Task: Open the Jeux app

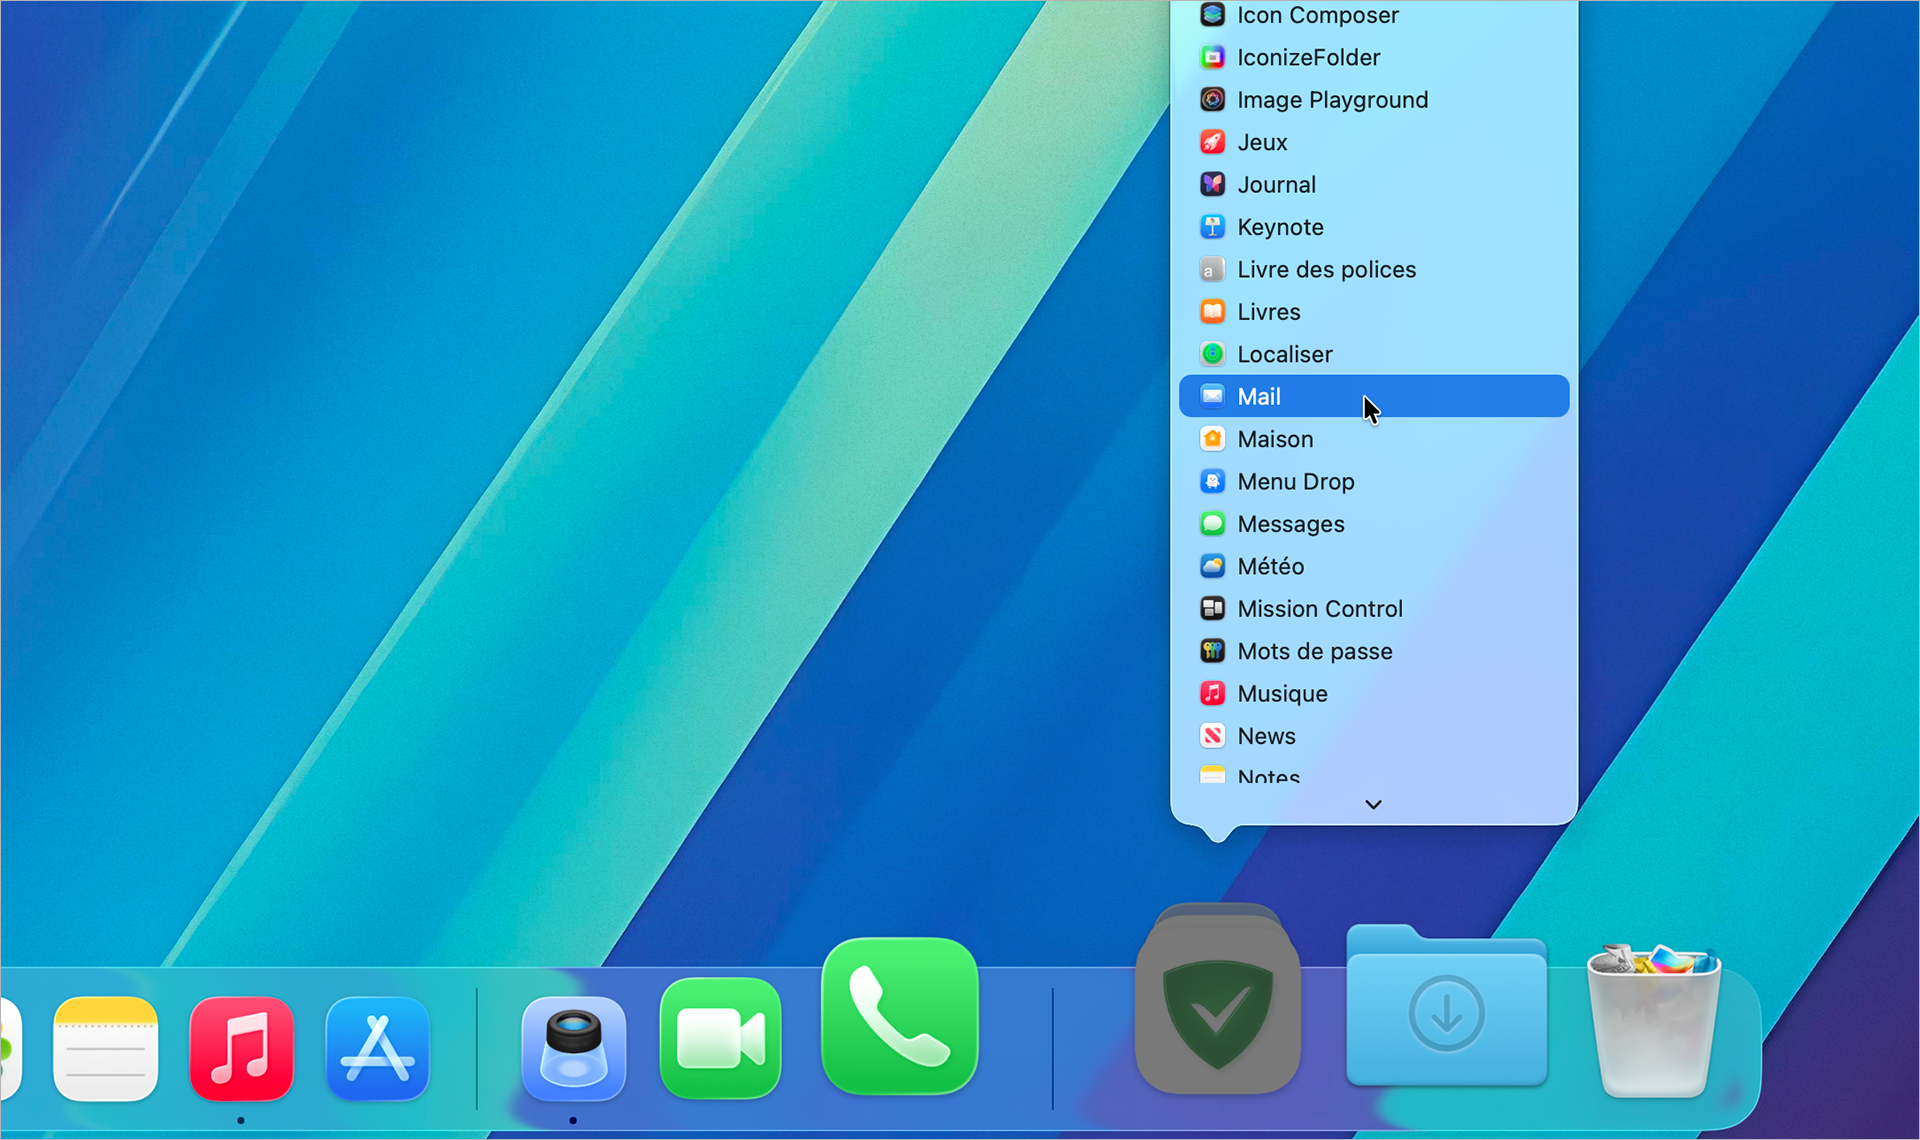Action: click(1262, 141)
